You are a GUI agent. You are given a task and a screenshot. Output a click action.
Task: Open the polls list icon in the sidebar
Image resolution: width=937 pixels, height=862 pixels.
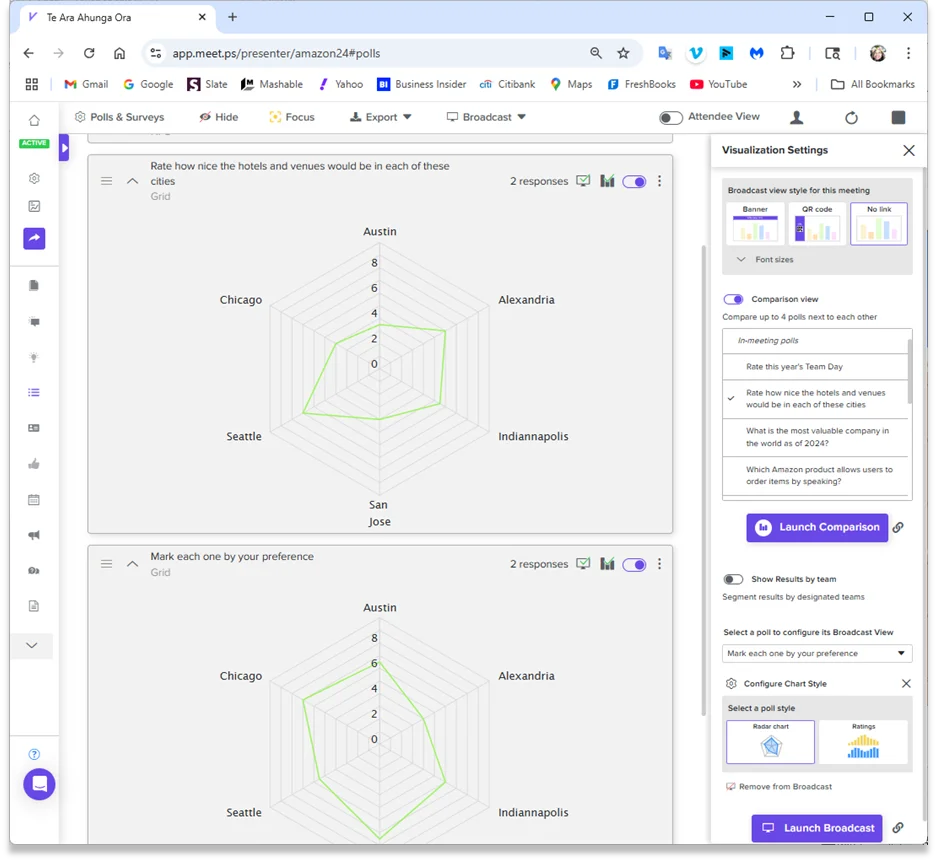(x=34, y=393)
